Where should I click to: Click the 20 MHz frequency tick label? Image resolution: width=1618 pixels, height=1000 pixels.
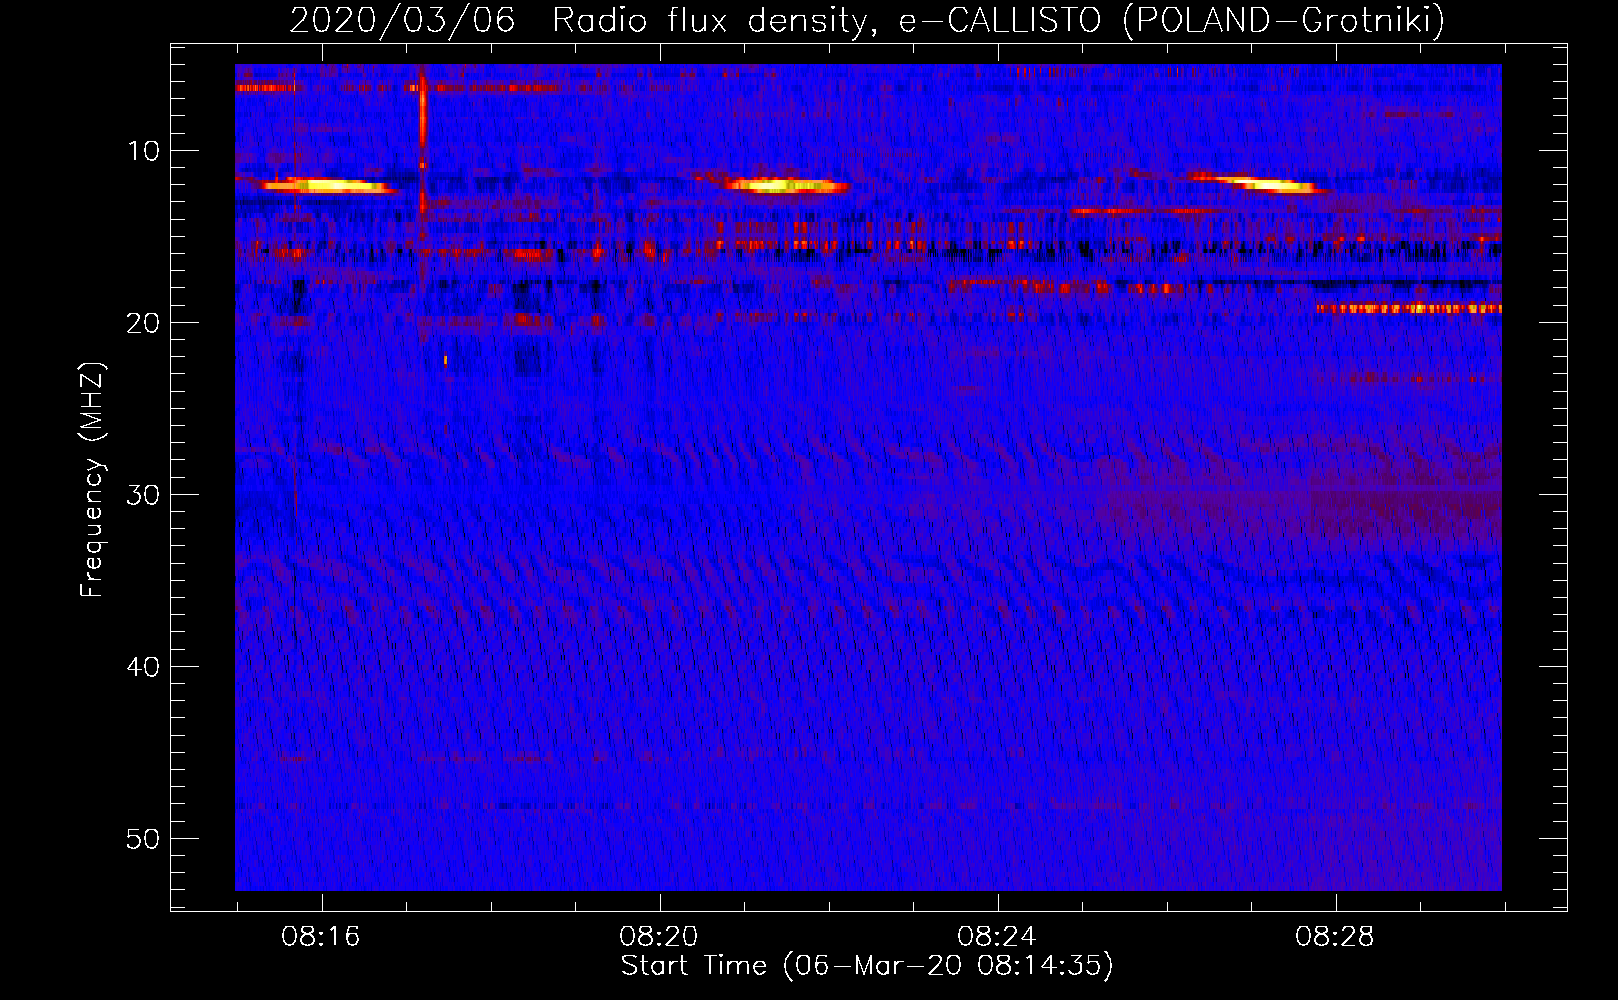(144, 323)
